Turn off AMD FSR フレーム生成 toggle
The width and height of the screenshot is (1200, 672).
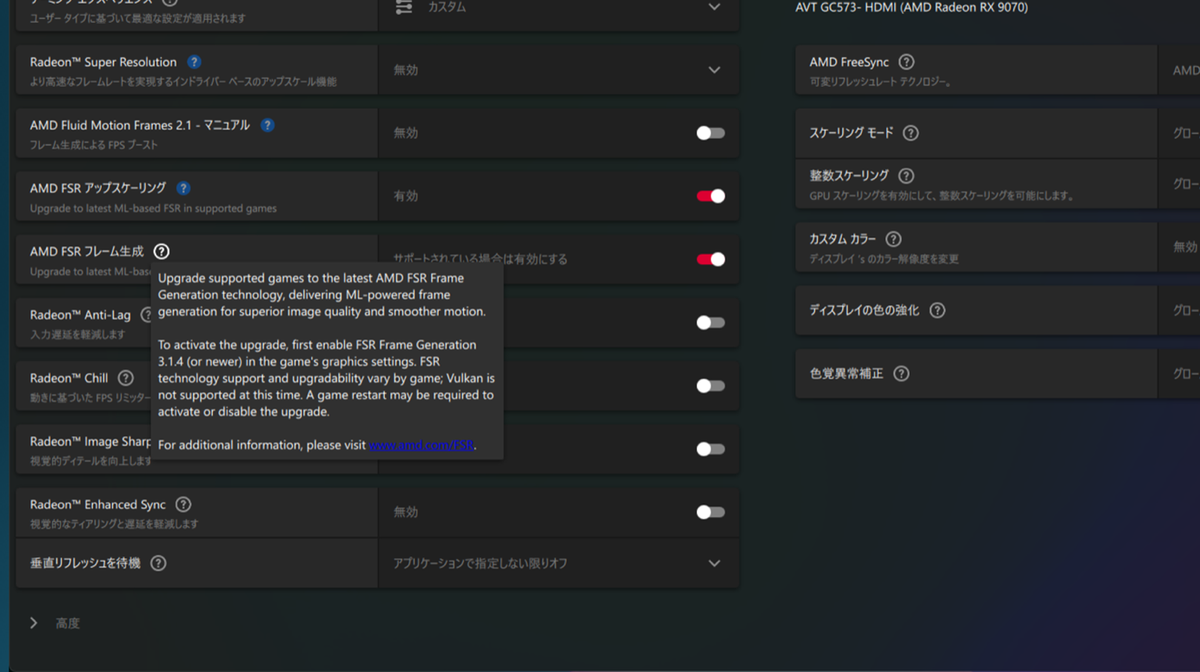[710, 259]
